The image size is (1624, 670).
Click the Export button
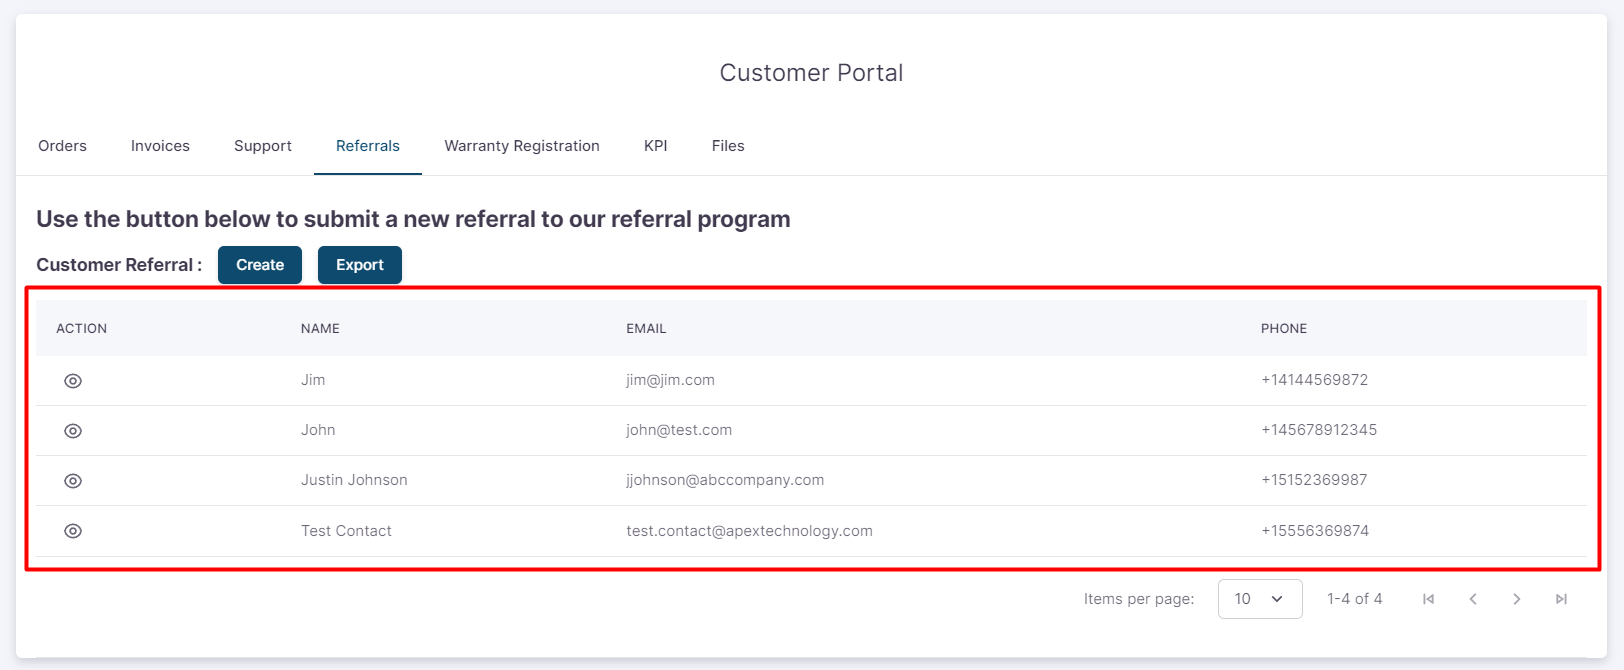(360, 265)
